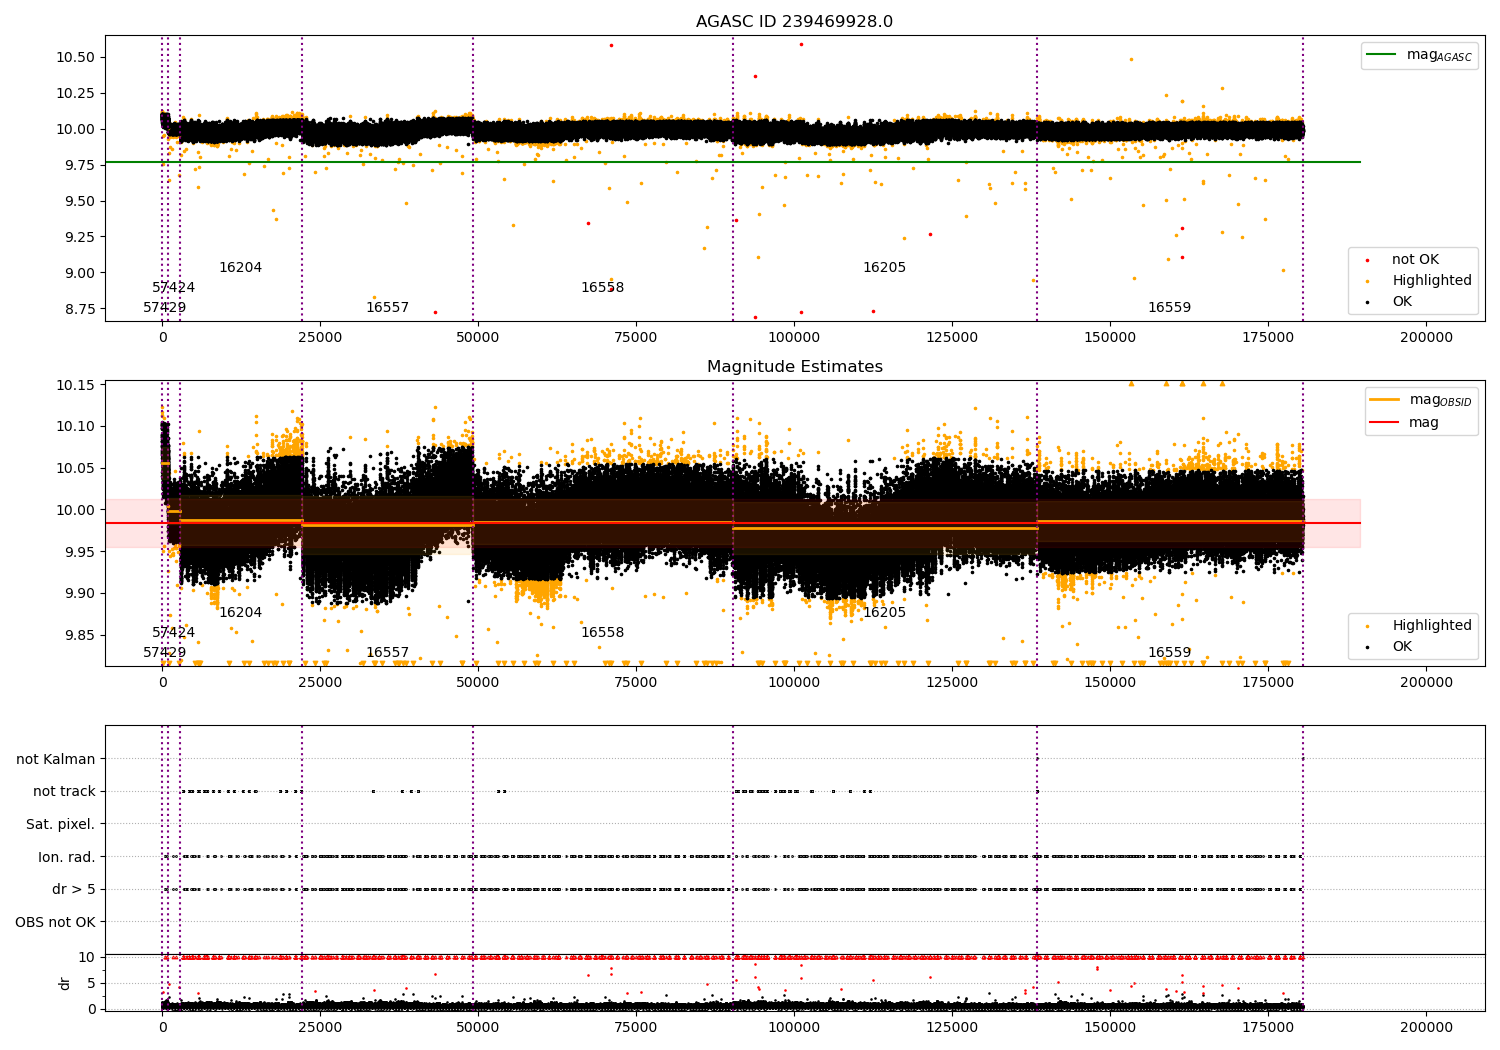Click the rotated "dr" axis label

(x=65, y=983)
